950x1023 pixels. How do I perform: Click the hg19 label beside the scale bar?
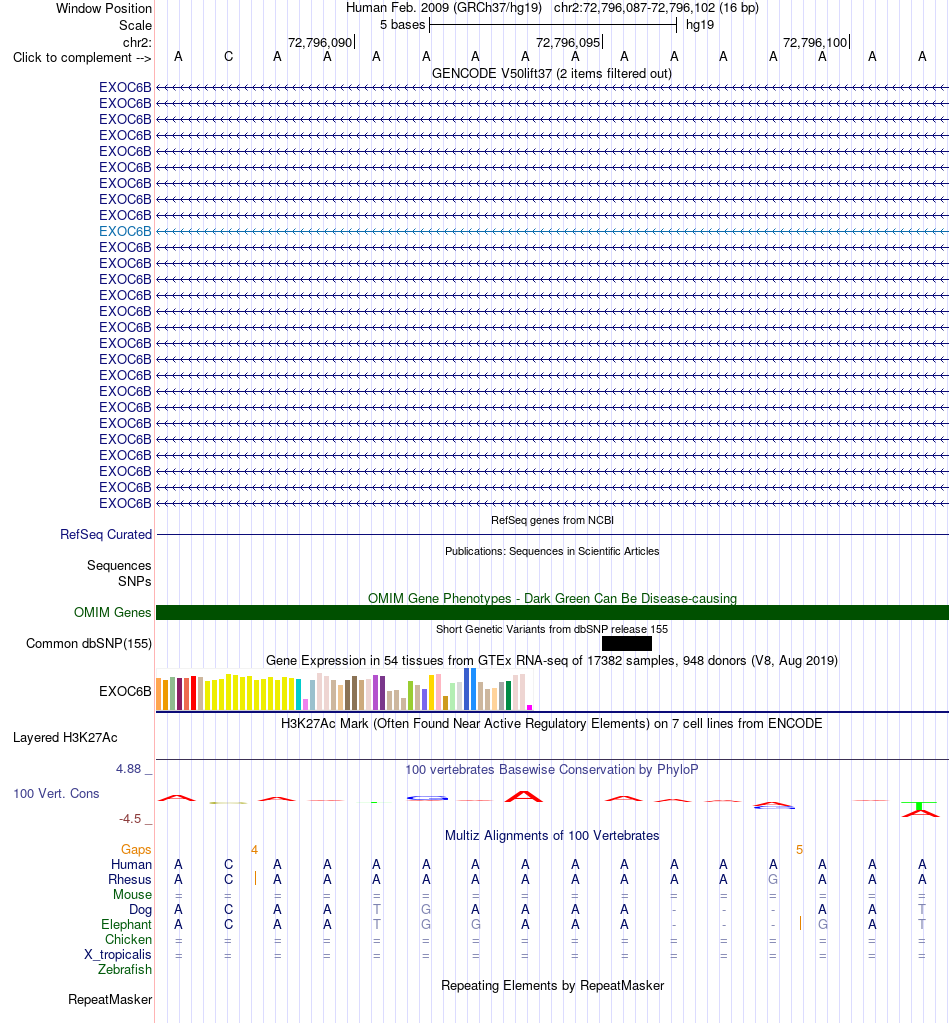[x=700, y=25]
